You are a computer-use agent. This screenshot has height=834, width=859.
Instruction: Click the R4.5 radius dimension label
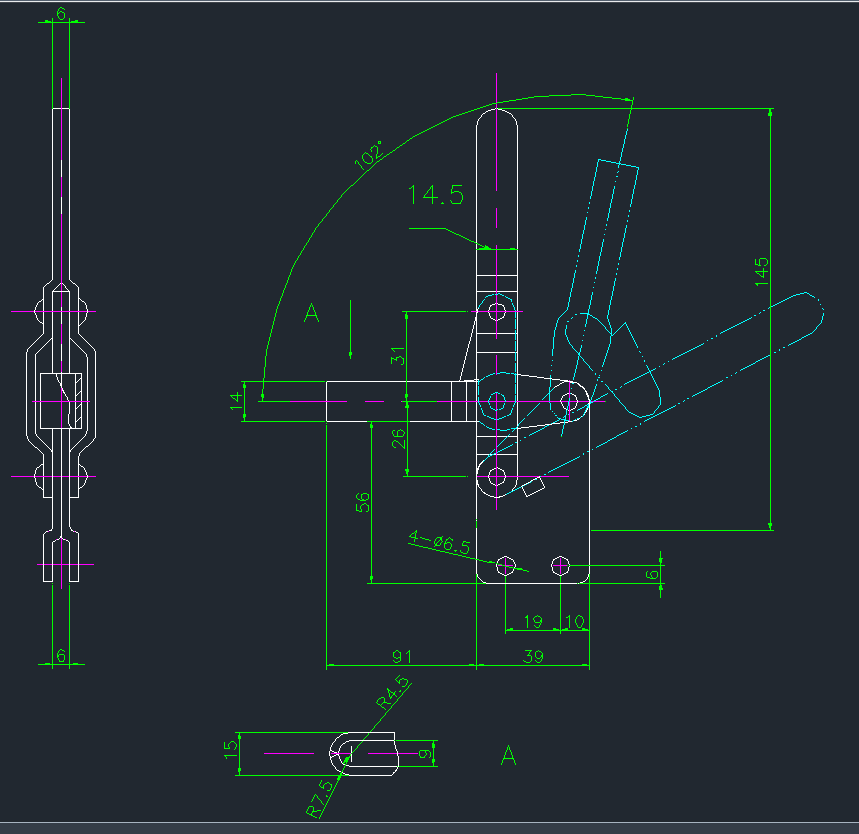(393, 693)
